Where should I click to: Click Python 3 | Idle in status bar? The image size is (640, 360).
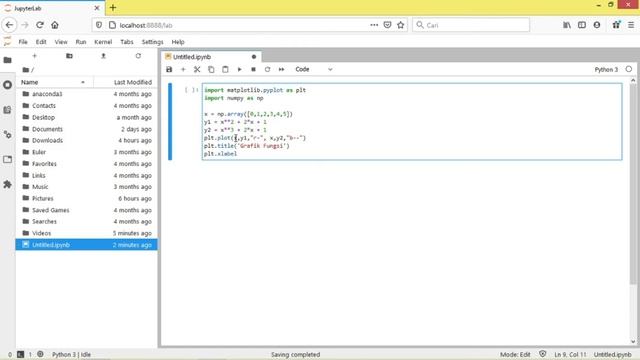[x=71, y=354]
